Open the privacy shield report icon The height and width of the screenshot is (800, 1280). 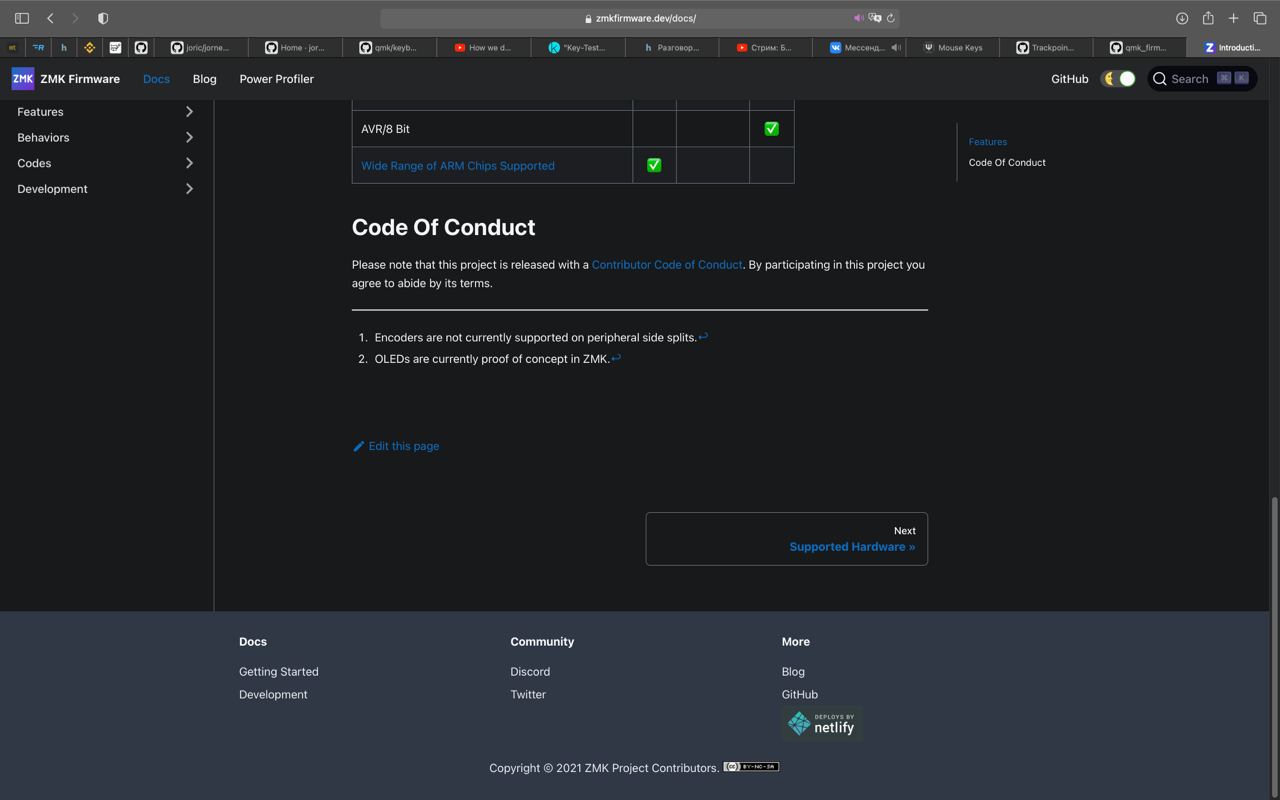(x=103, y=18)
